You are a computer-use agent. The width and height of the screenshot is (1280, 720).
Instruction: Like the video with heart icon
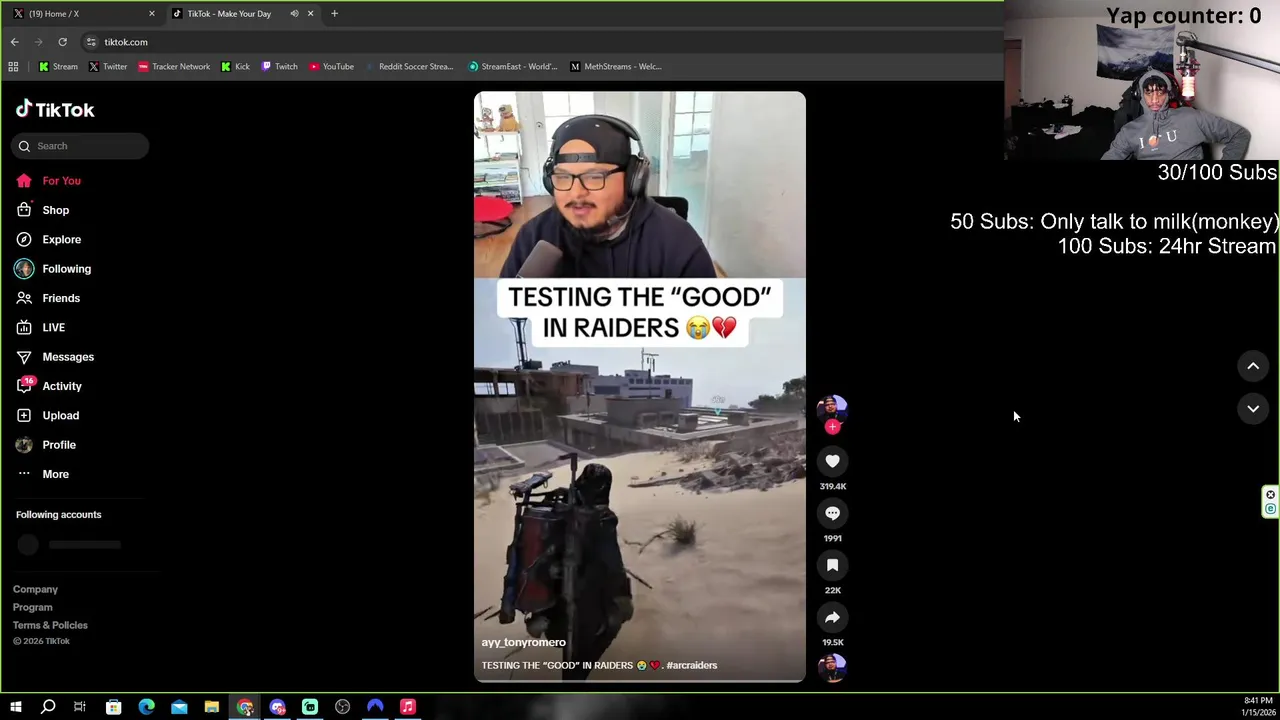pyautogui.click(x=832, y=461)
